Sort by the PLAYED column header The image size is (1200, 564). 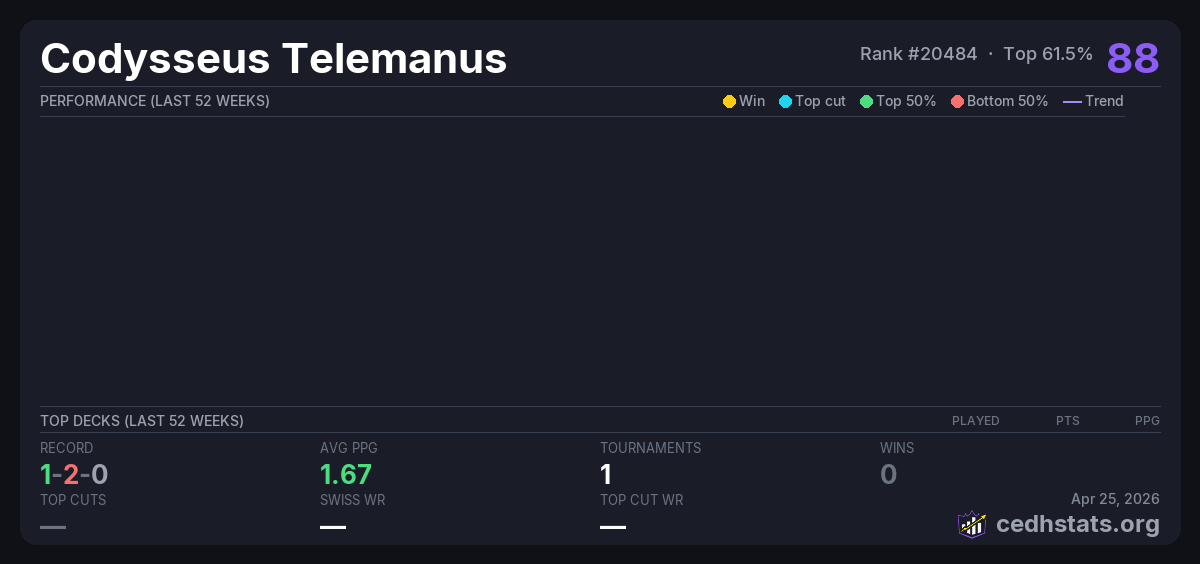(x=975, y=421)
